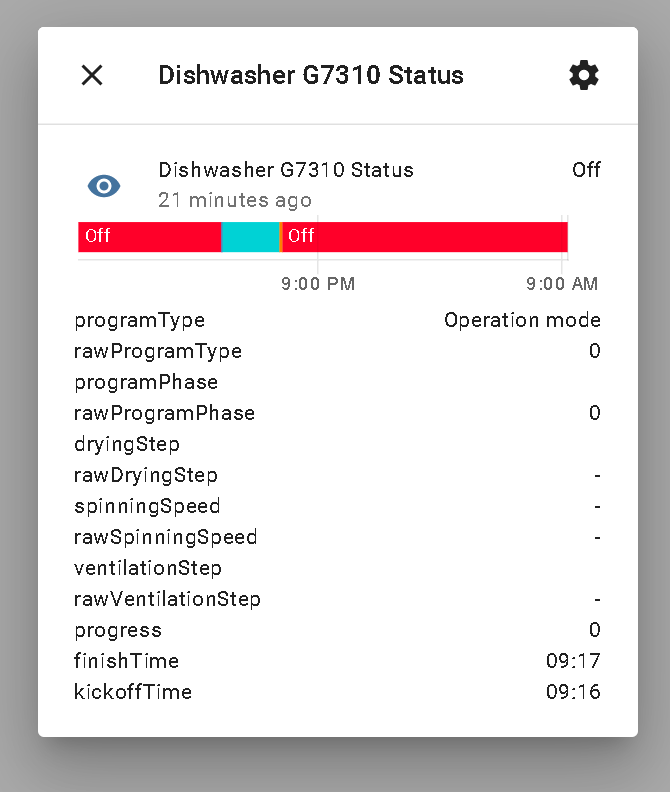Click the rawVentilationStep attribute label
This screenshot has height=792, width=670.
click(167, 600)
